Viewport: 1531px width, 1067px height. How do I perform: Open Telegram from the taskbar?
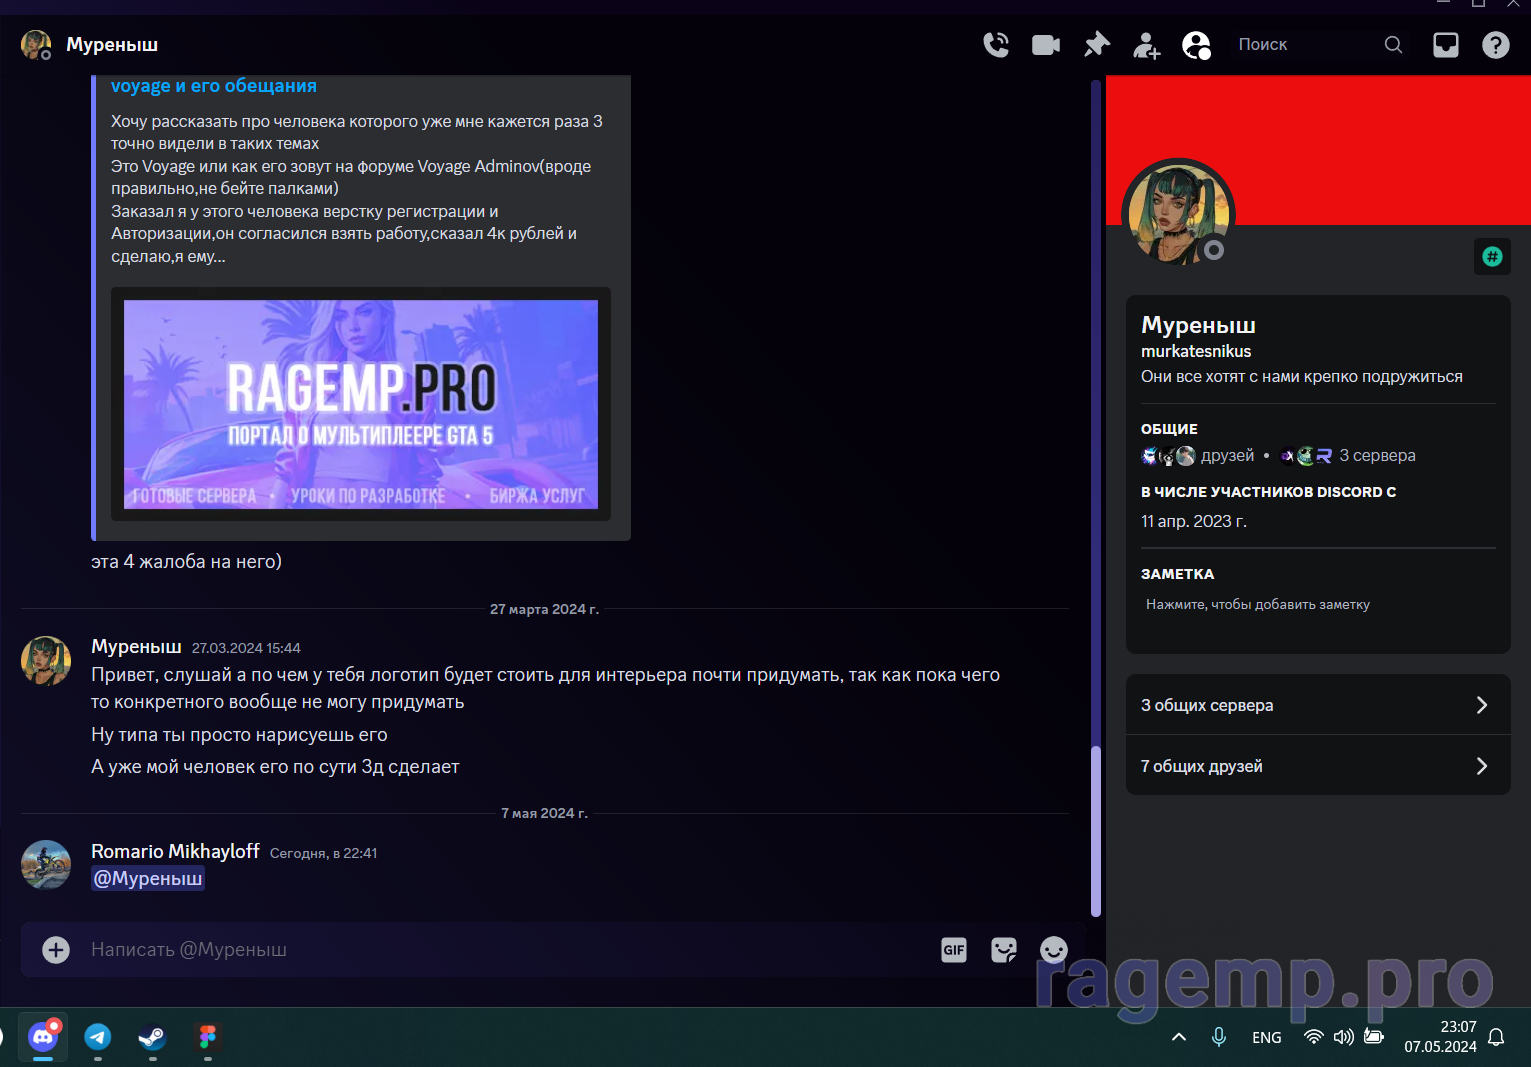(98, 1037)
